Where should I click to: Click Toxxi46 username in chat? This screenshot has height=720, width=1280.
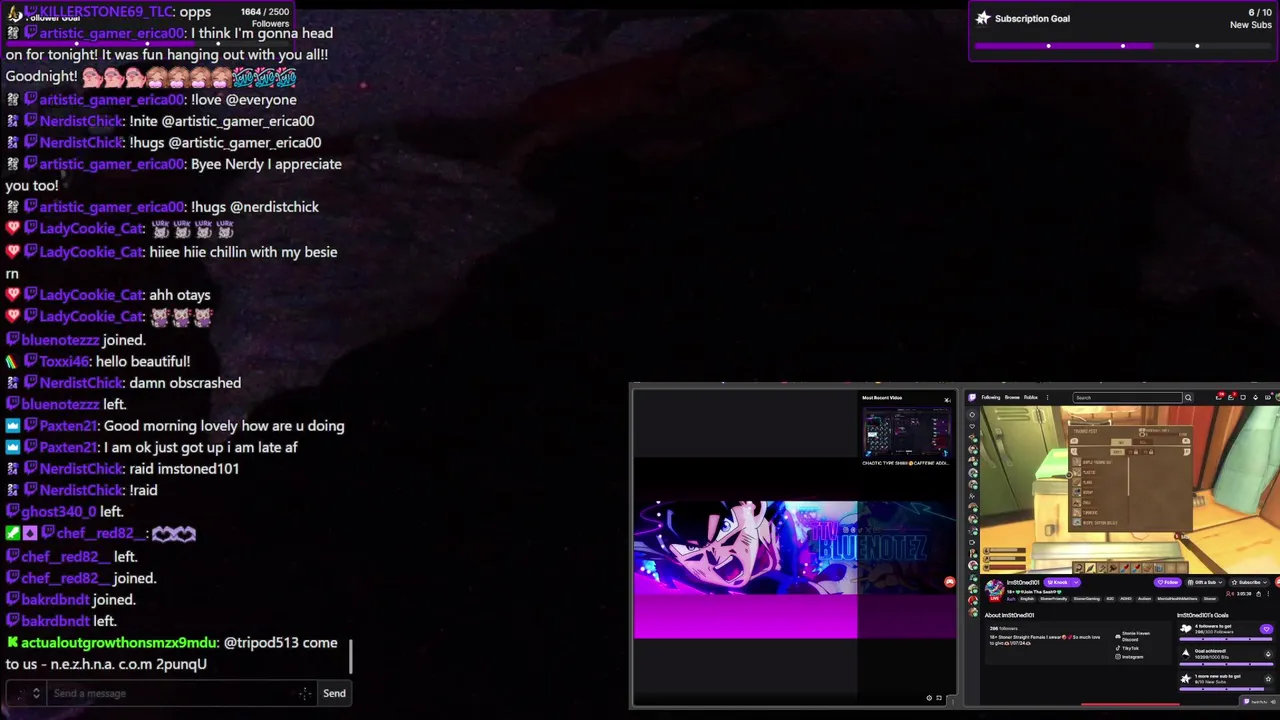(x=64, y=361)
